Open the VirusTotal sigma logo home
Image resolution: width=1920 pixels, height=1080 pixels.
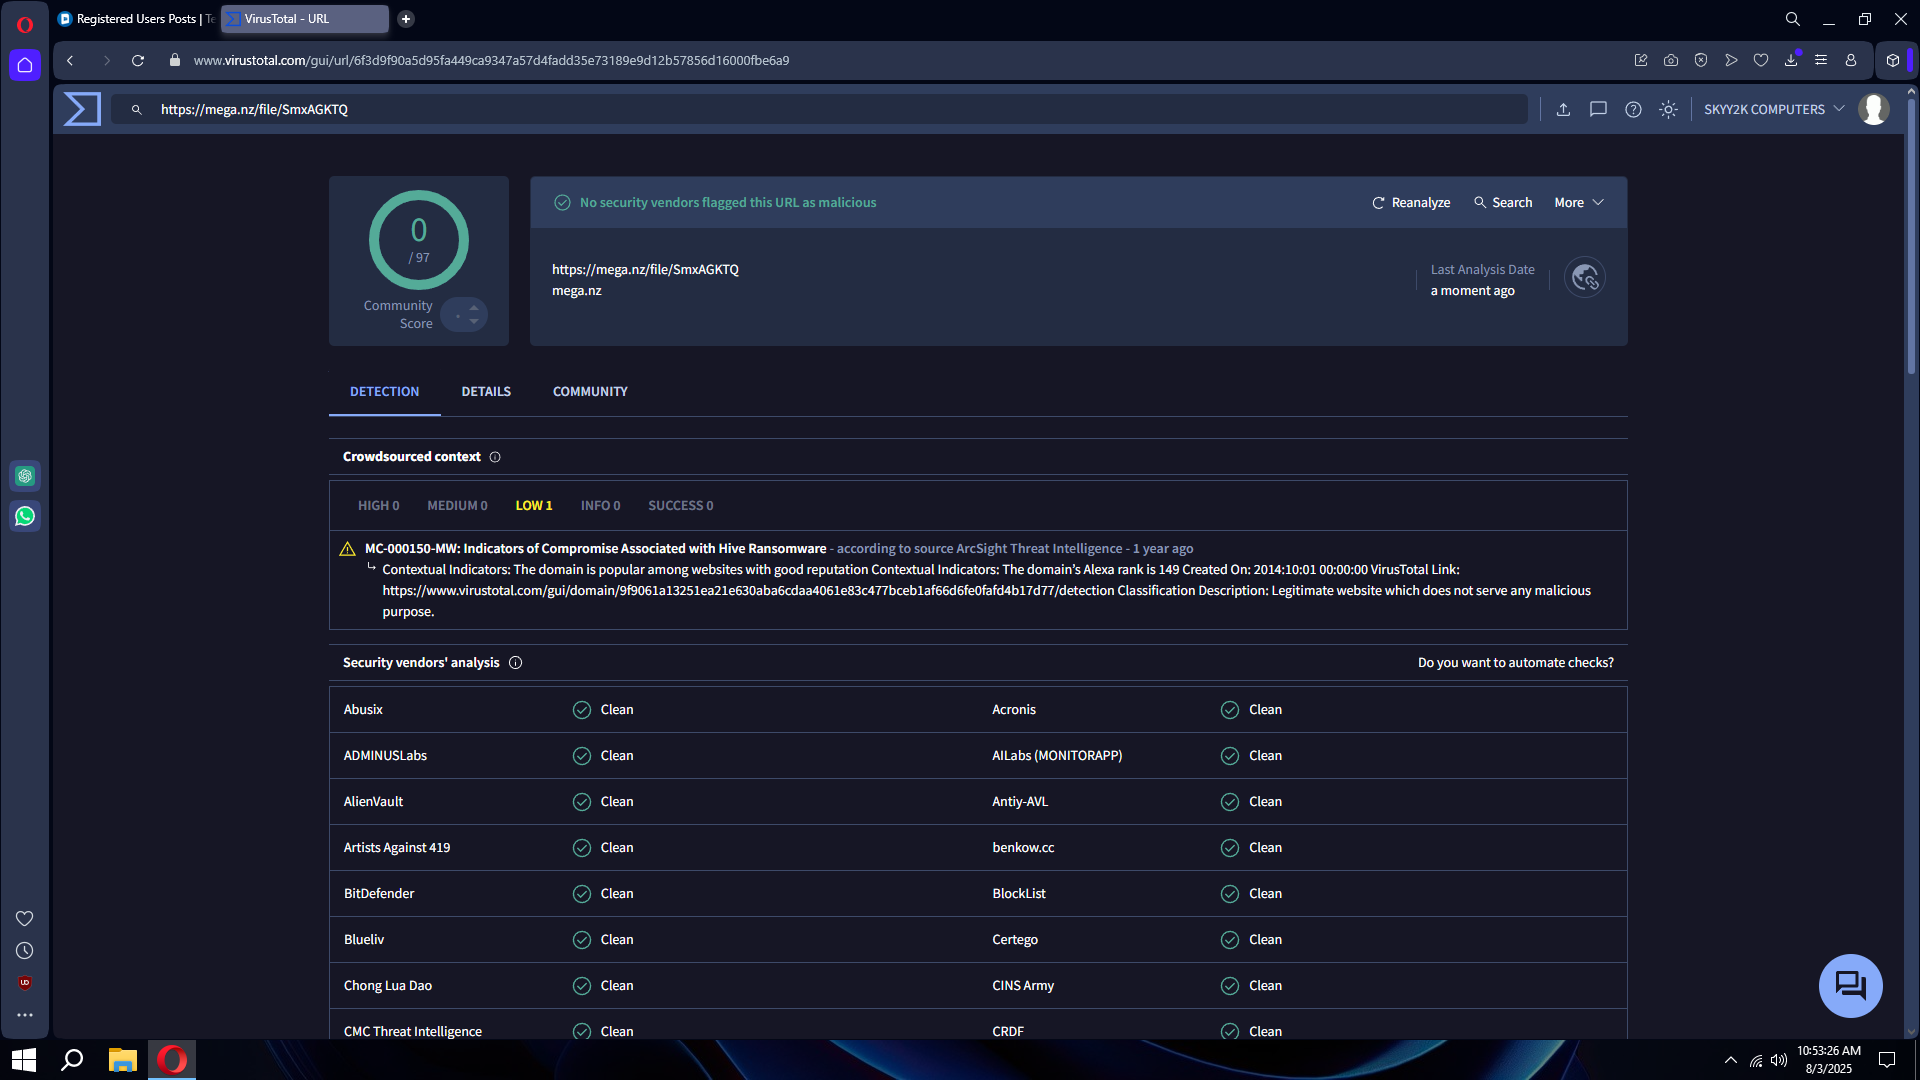(82, 109)
